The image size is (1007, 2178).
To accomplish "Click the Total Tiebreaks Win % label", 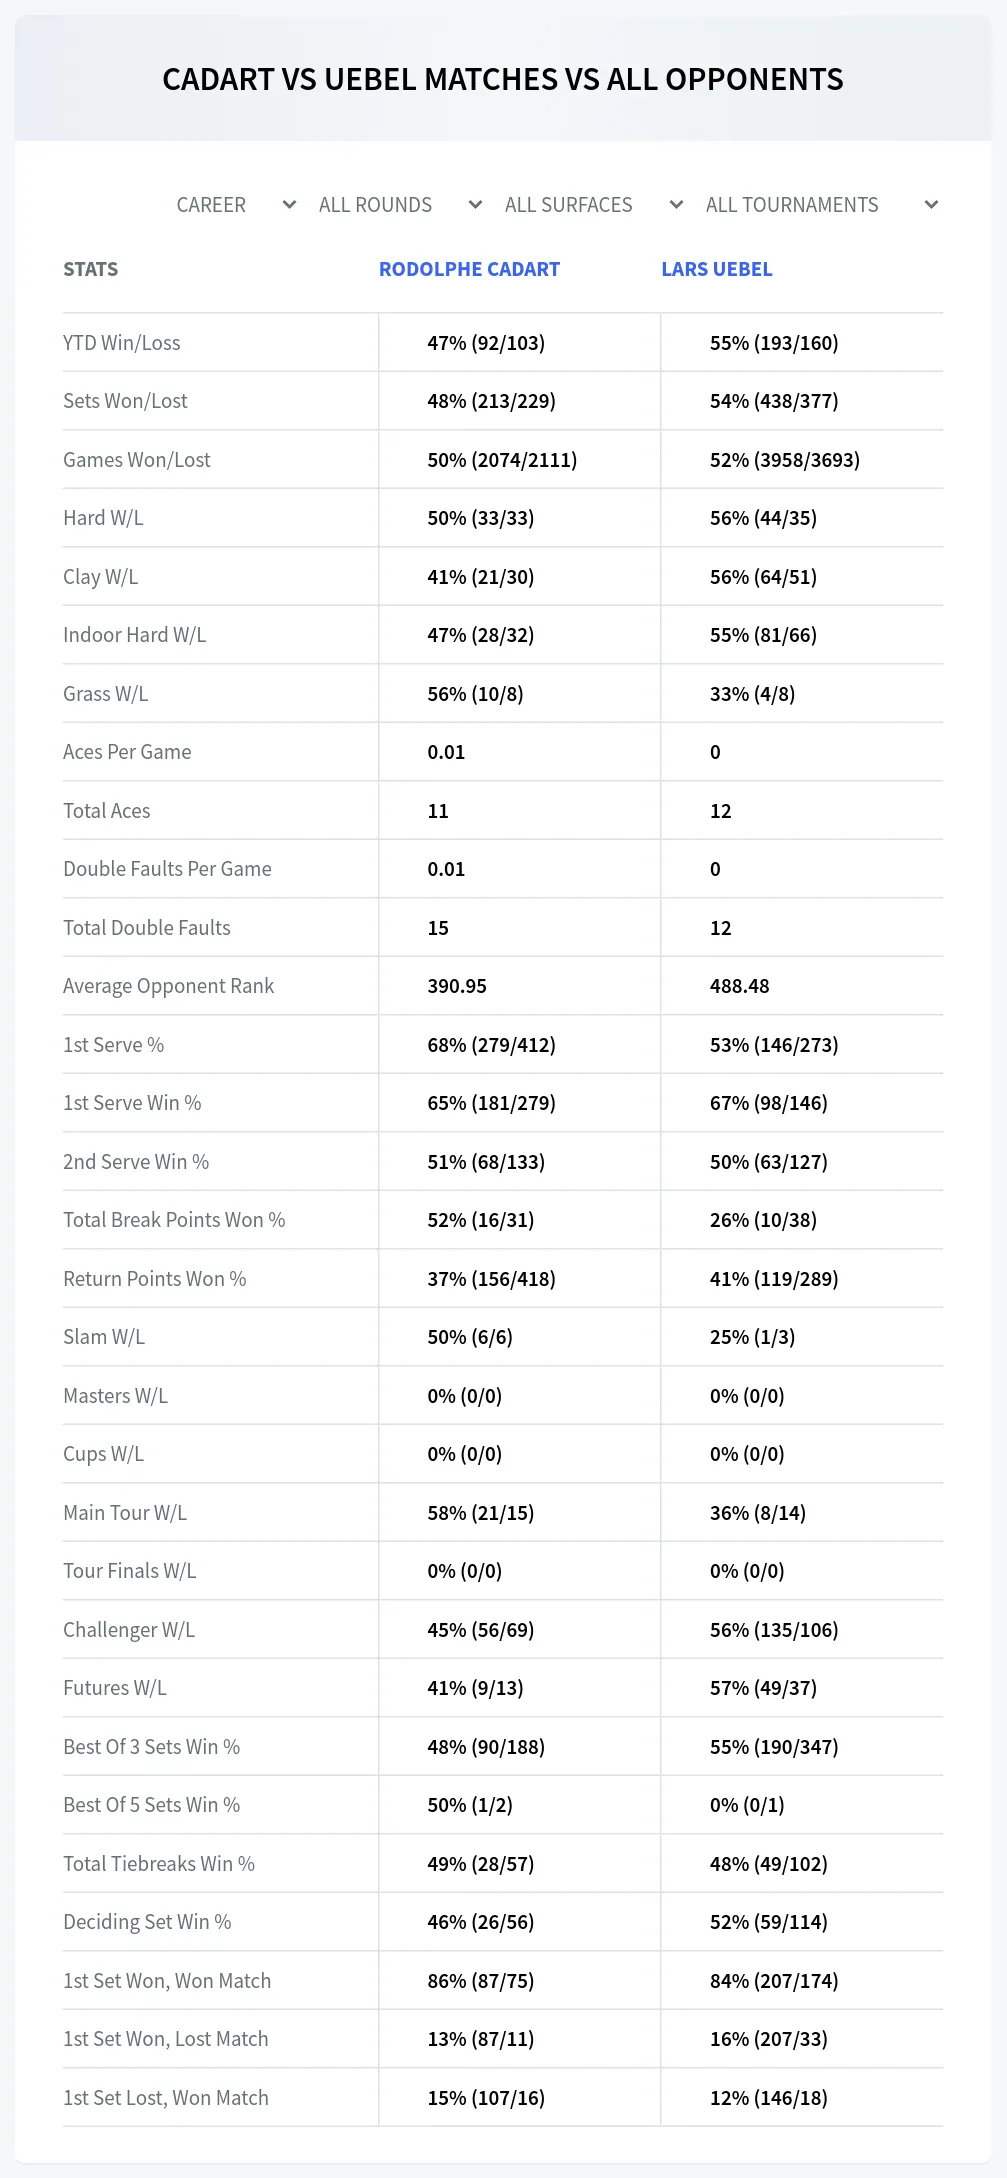I will pos(159,1864).
